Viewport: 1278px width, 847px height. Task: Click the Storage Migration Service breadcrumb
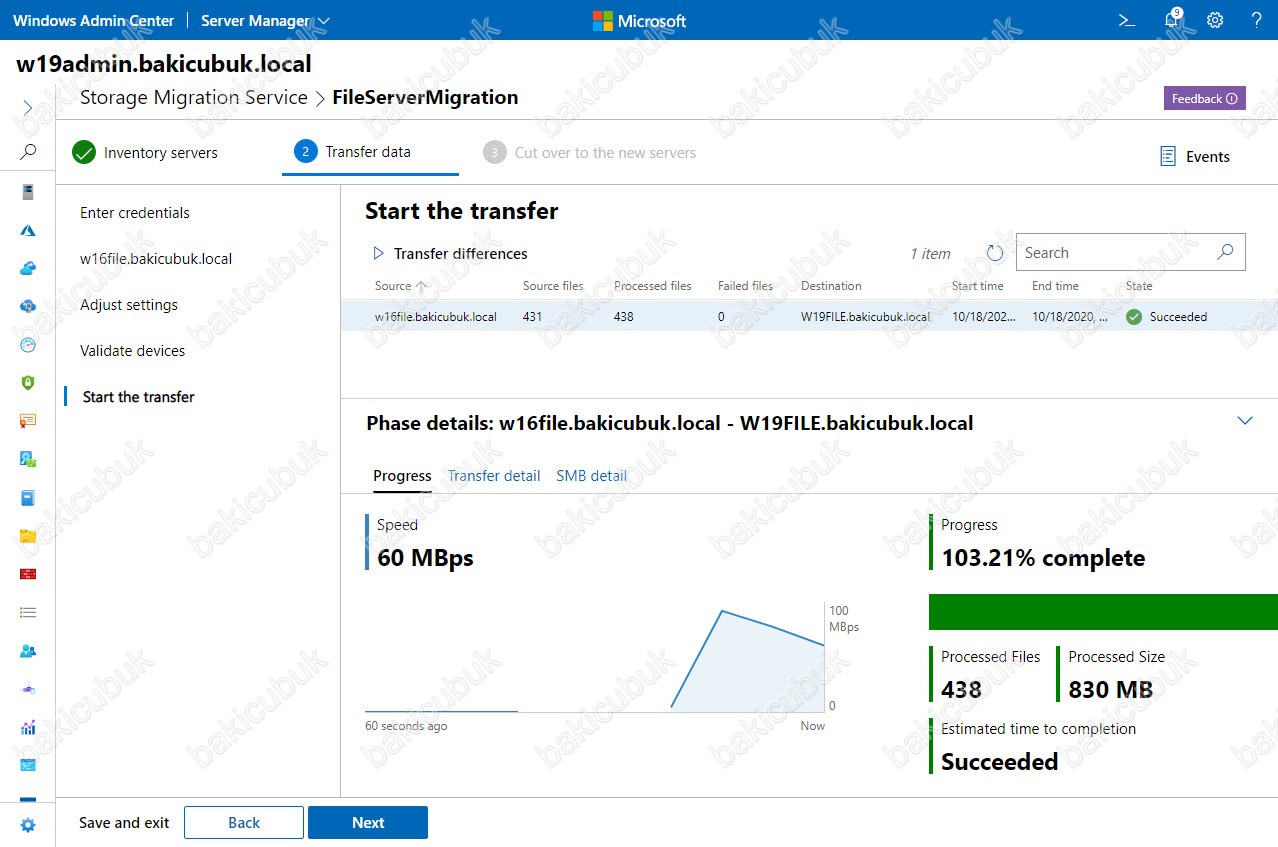click(x=193, y=98)
